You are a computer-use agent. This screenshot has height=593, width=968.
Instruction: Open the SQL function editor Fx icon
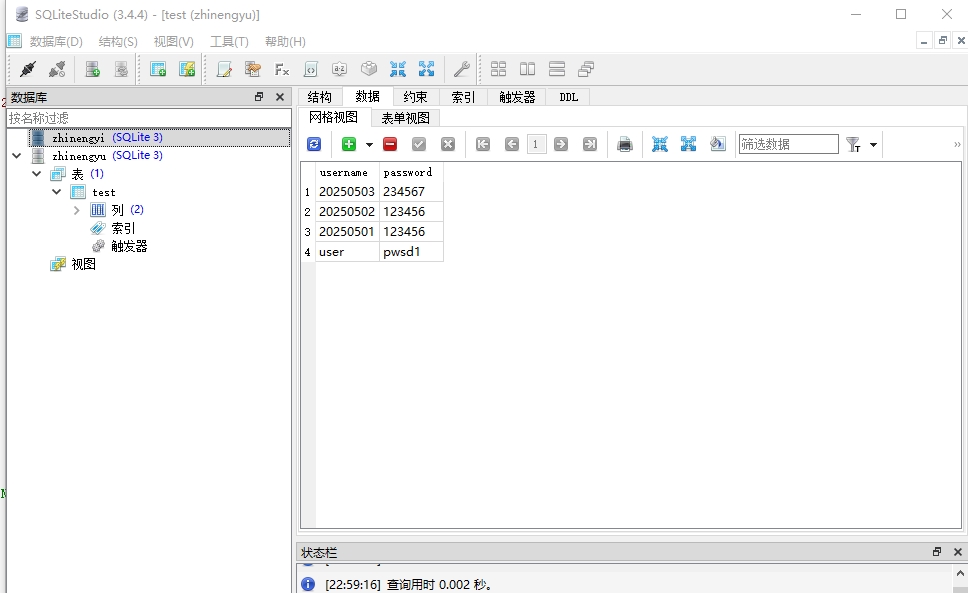pos(282,69)
